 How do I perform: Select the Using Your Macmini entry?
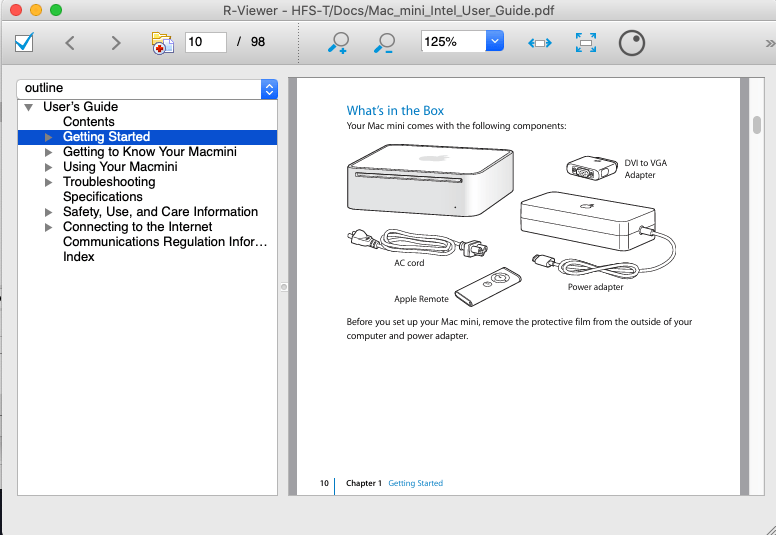pos(120,167)
